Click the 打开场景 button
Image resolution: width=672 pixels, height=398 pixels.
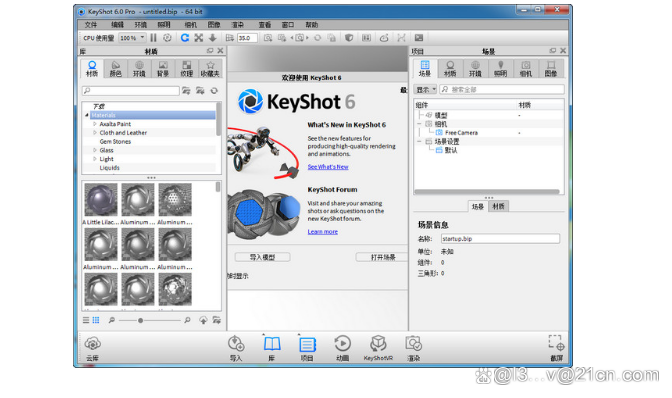tap(382, 257)
